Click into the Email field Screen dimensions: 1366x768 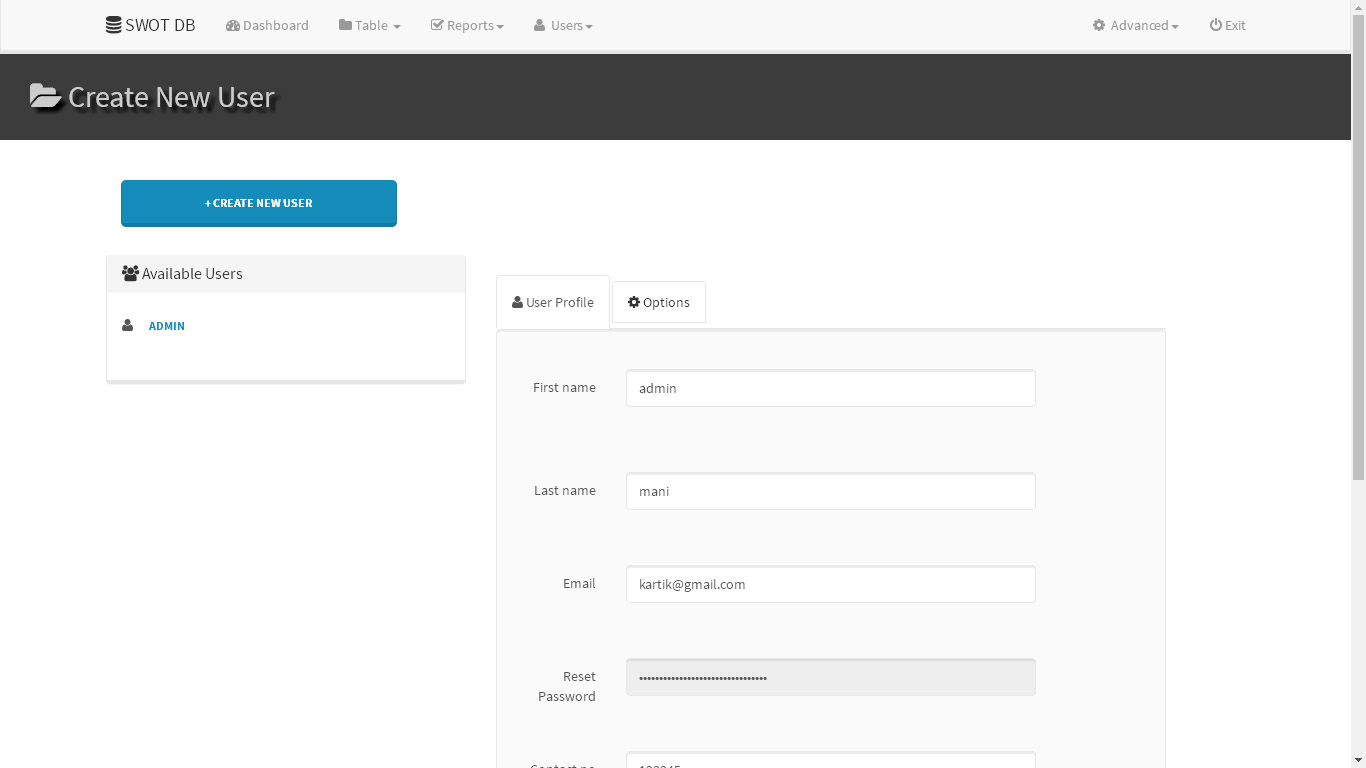(831, 584)
